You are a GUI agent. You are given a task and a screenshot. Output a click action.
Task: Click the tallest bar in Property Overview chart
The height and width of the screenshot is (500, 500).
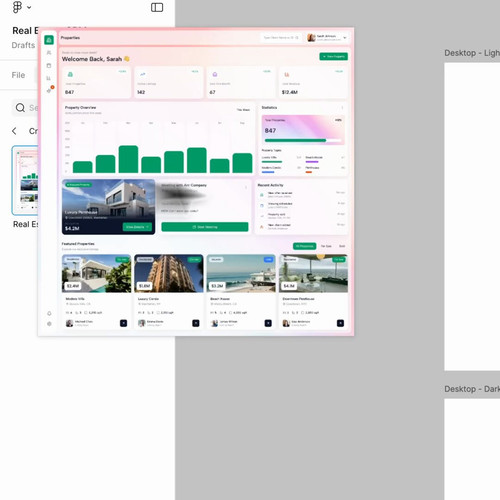(128, 159)
